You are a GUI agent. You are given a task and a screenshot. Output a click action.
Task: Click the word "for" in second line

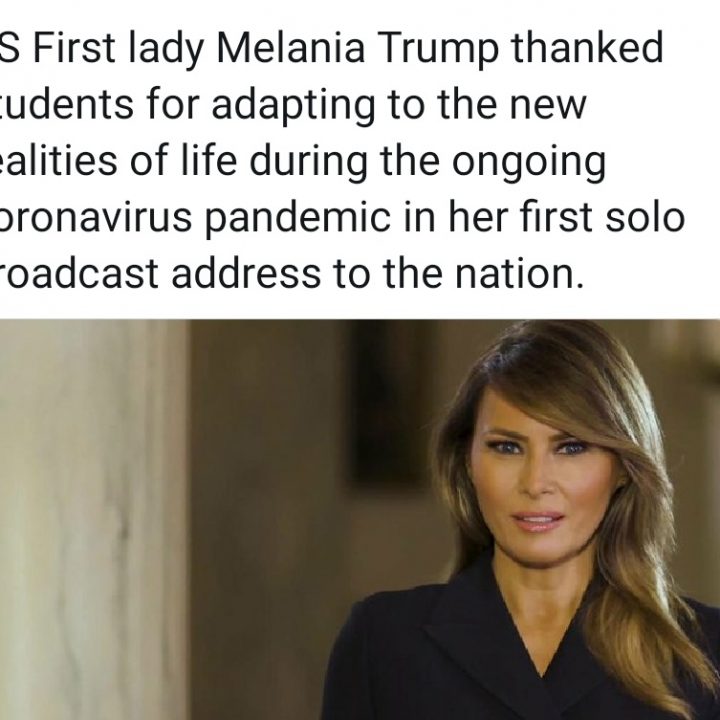click(x=174, y=105)
